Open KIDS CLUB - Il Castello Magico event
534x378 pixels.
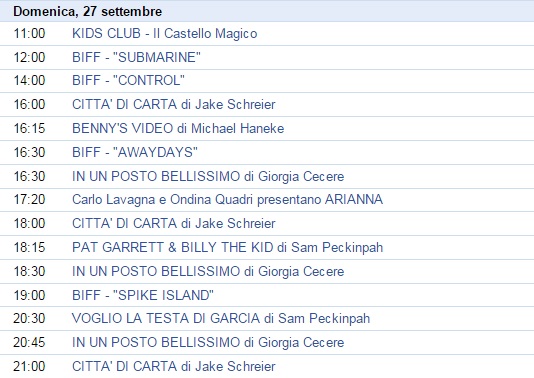click(164, 33)
